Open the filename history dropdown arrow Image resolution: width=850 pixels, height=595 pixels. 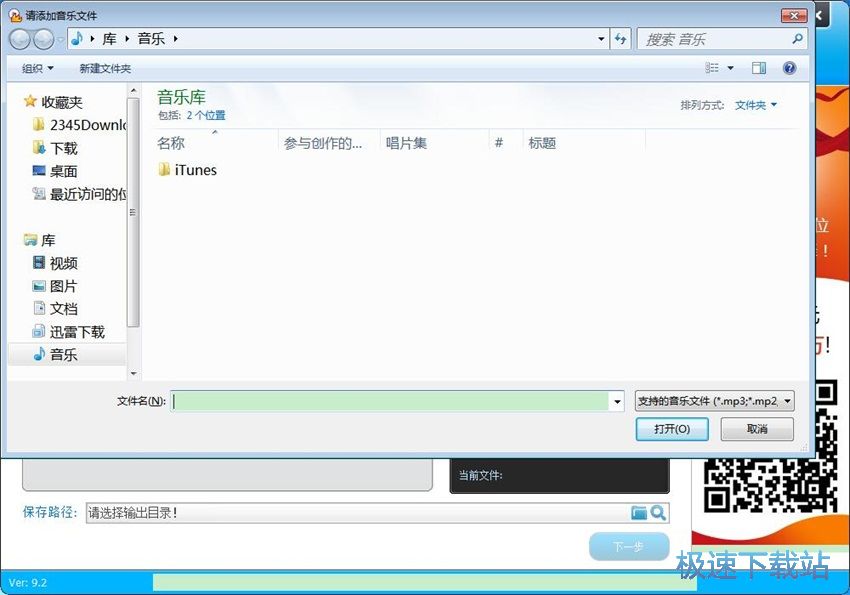pyautogui.click(x=617, y=402)
